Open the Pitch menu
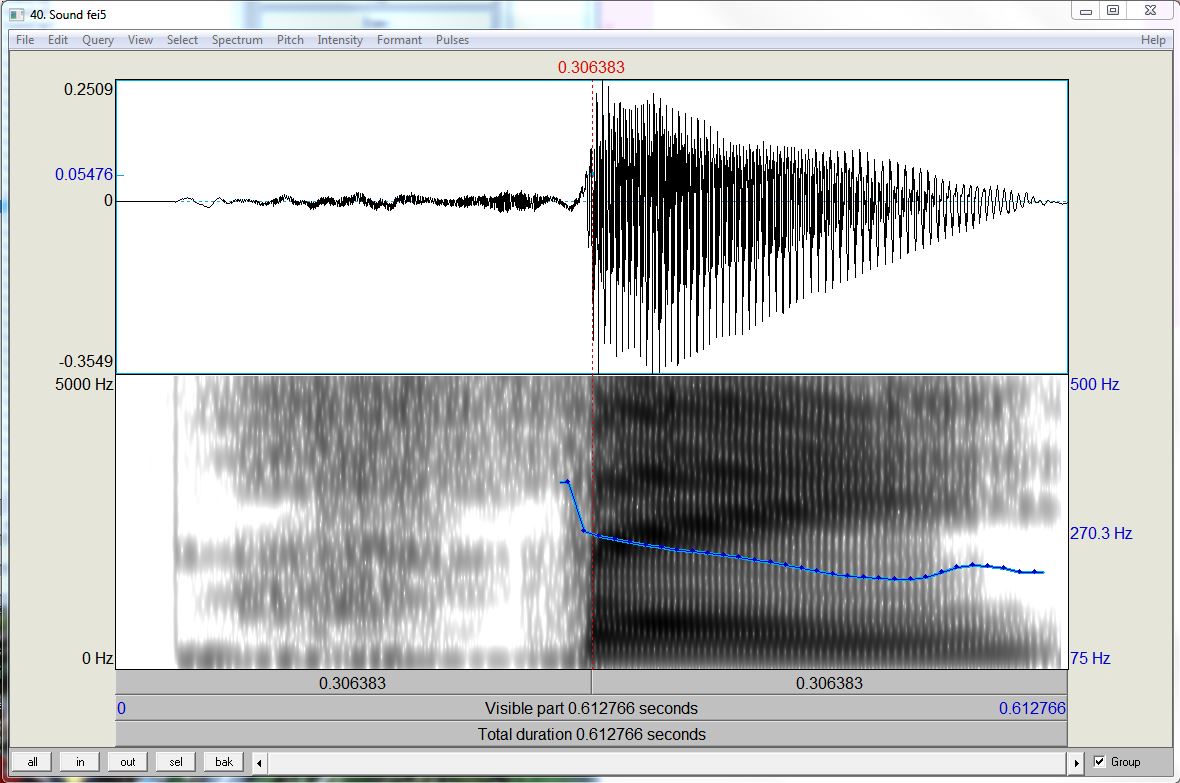The image size is (1180, 783). [x=290, y=40]
